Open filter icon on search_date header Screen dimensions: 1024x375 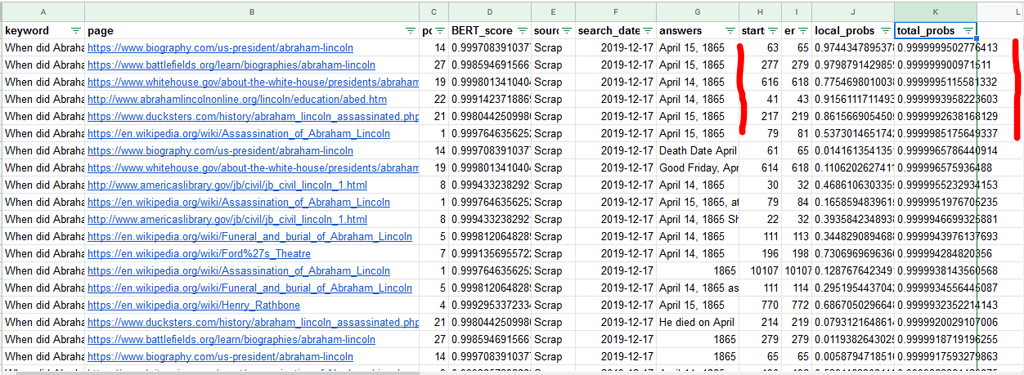pyautogui.click(x=648, y=31)
